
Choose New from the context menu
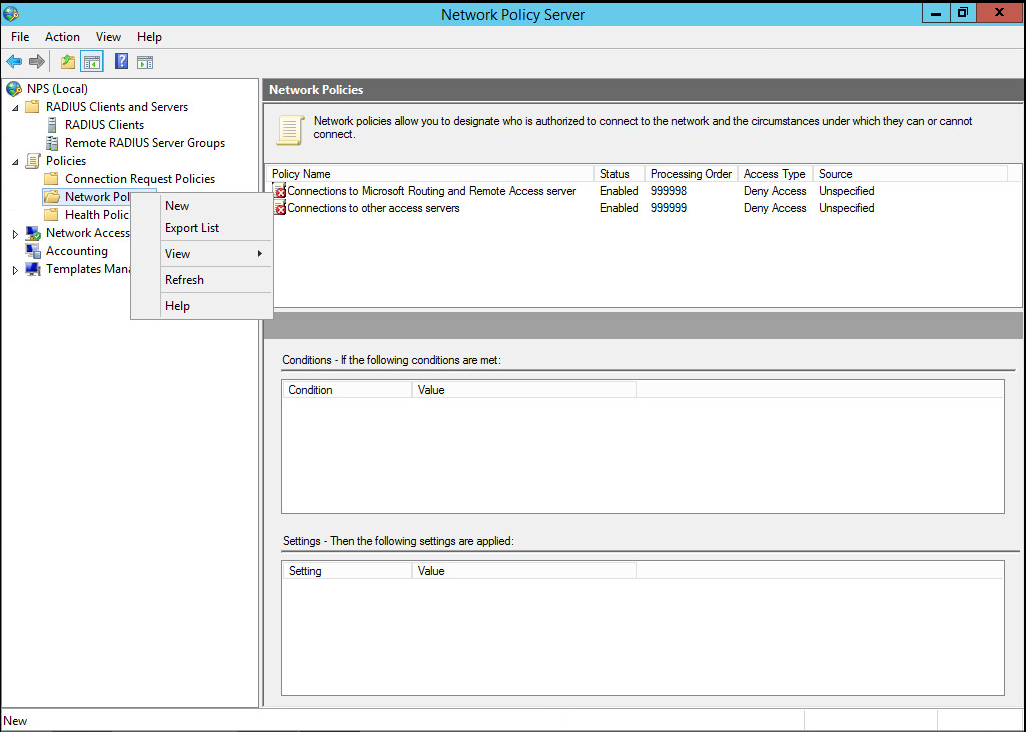(x=177, y=206)
